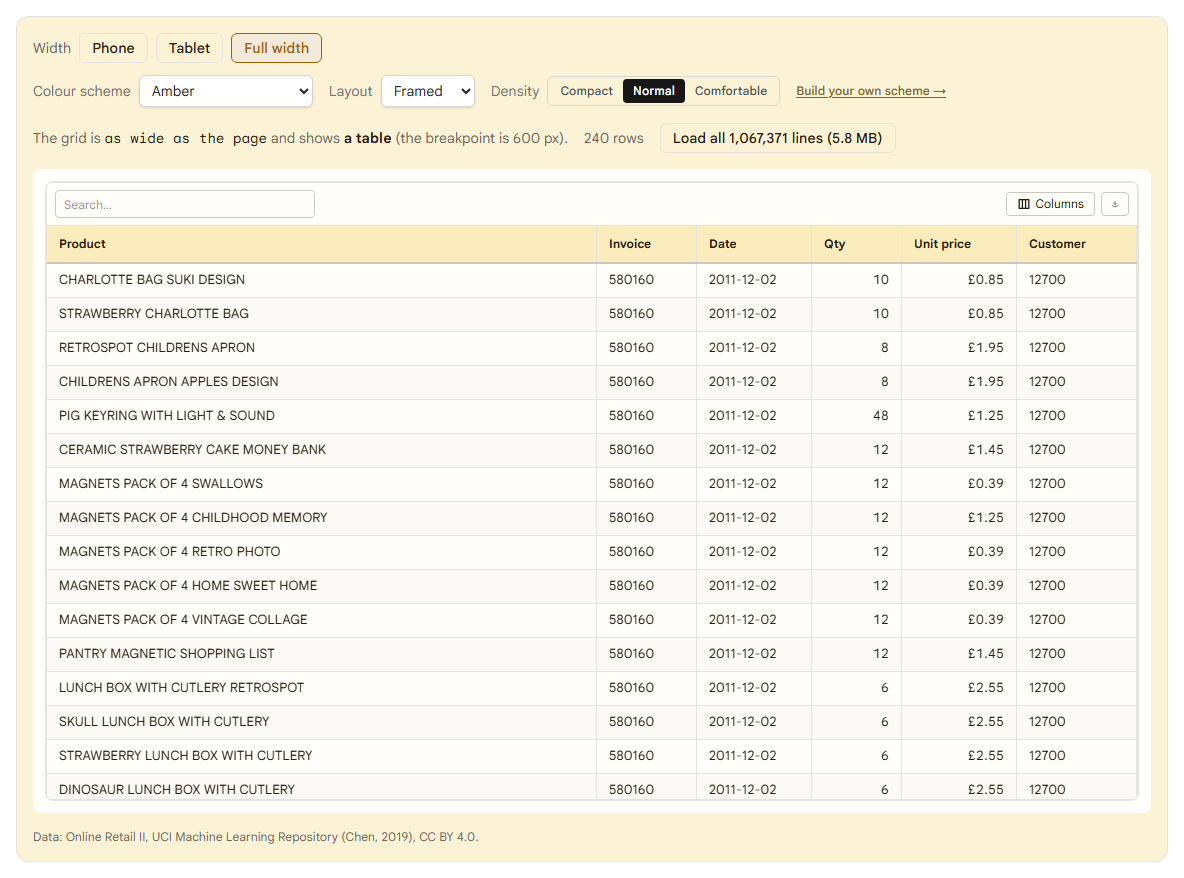Image resolution: width=1184 pixels, height=878 pixels.
Task: Open the Columns chooser
Action: 1050,204
